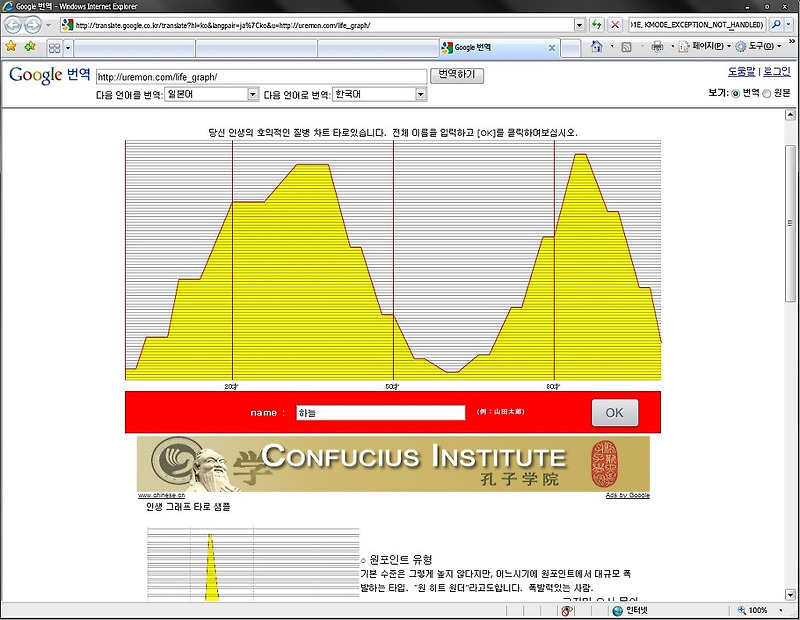
Task: Open the Home icon dropdown arrow
Action: tap(612, 47)
